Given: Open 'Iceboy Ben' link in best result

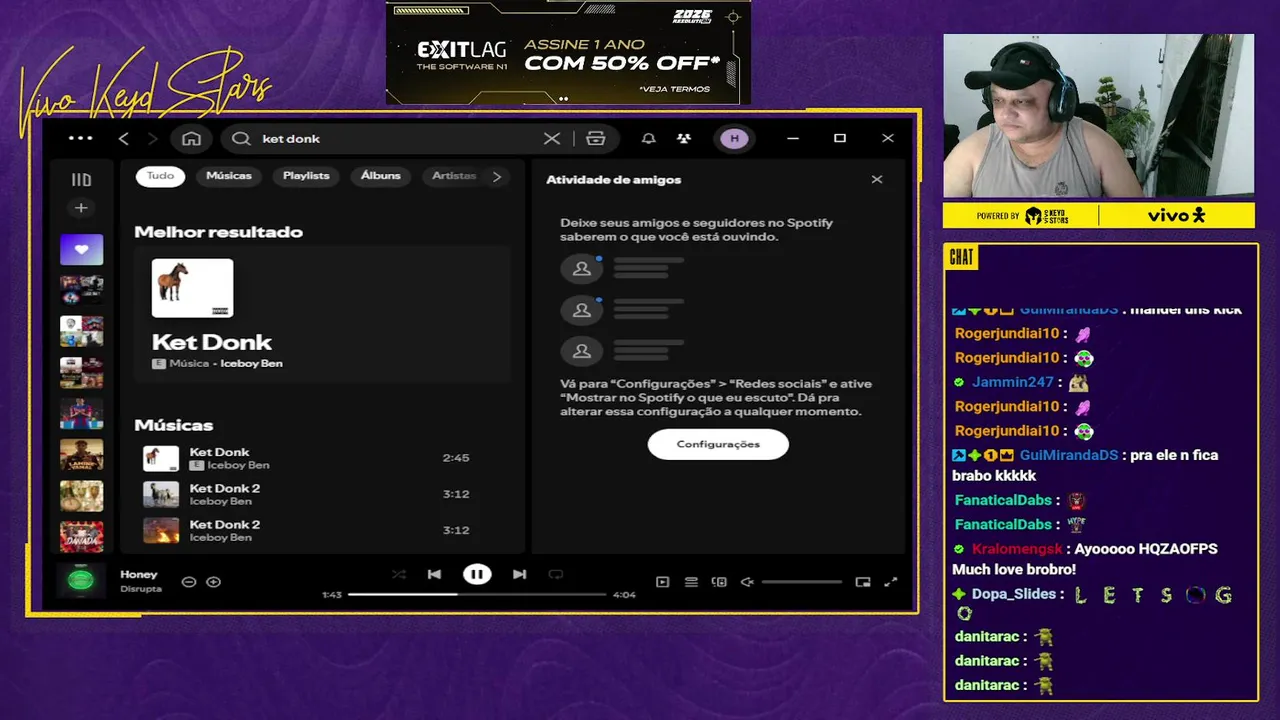Looking at the screenshot, I should [251, 363].
